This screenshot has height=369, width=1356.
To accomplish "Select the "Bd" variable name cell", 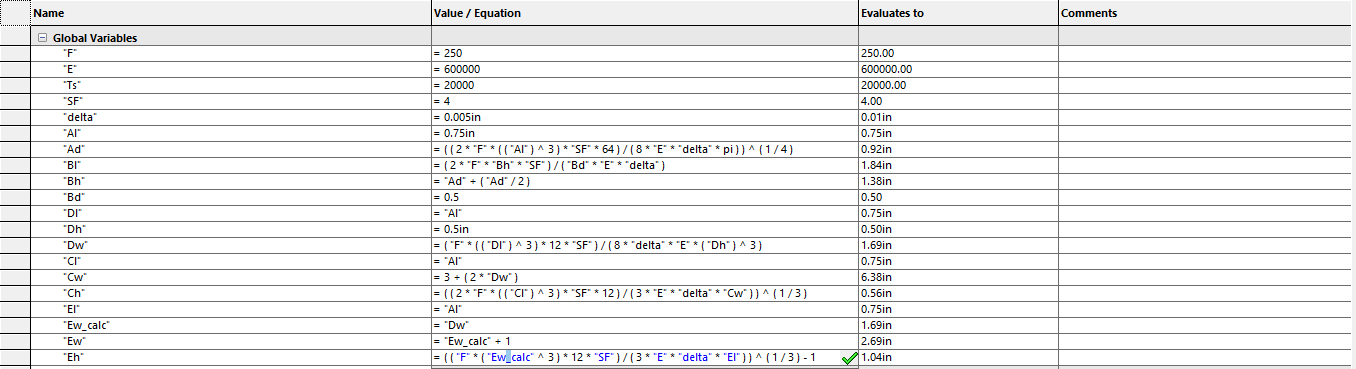I will click(230, 197).
